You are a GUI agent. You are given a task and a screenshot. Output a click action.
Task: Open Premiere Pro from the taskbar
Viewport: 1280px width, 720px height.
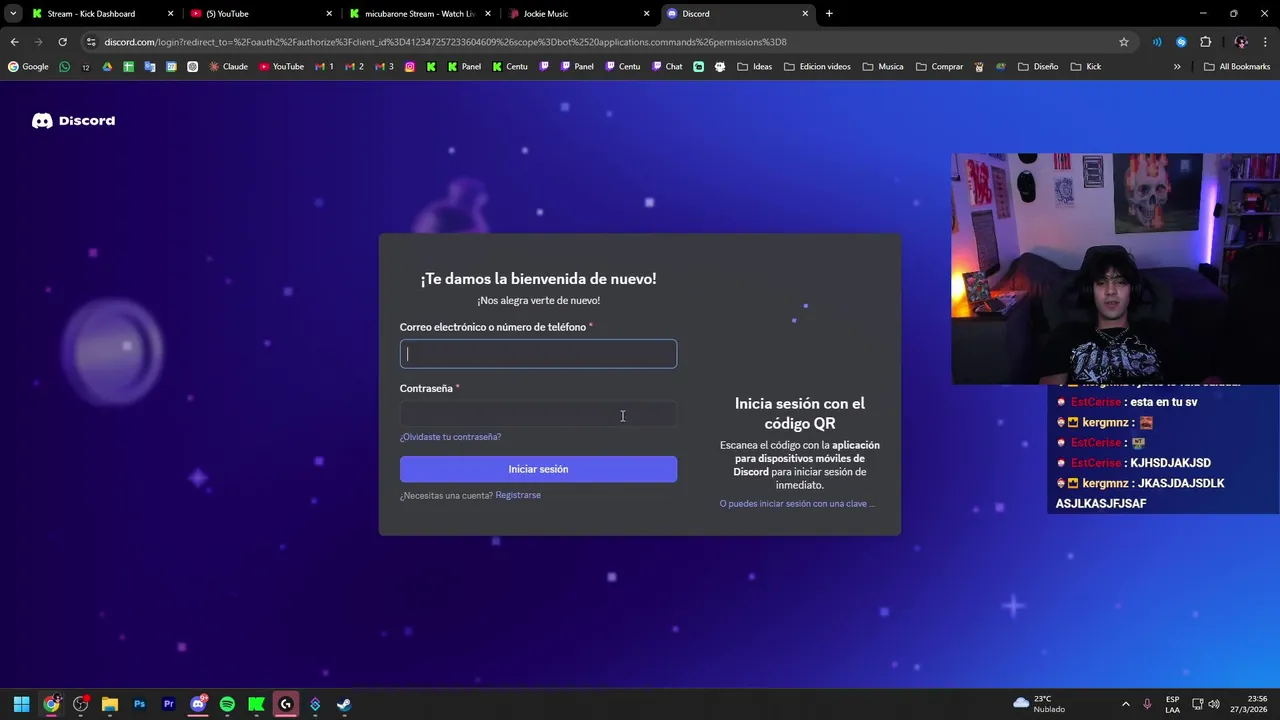[x=168, y=704]
